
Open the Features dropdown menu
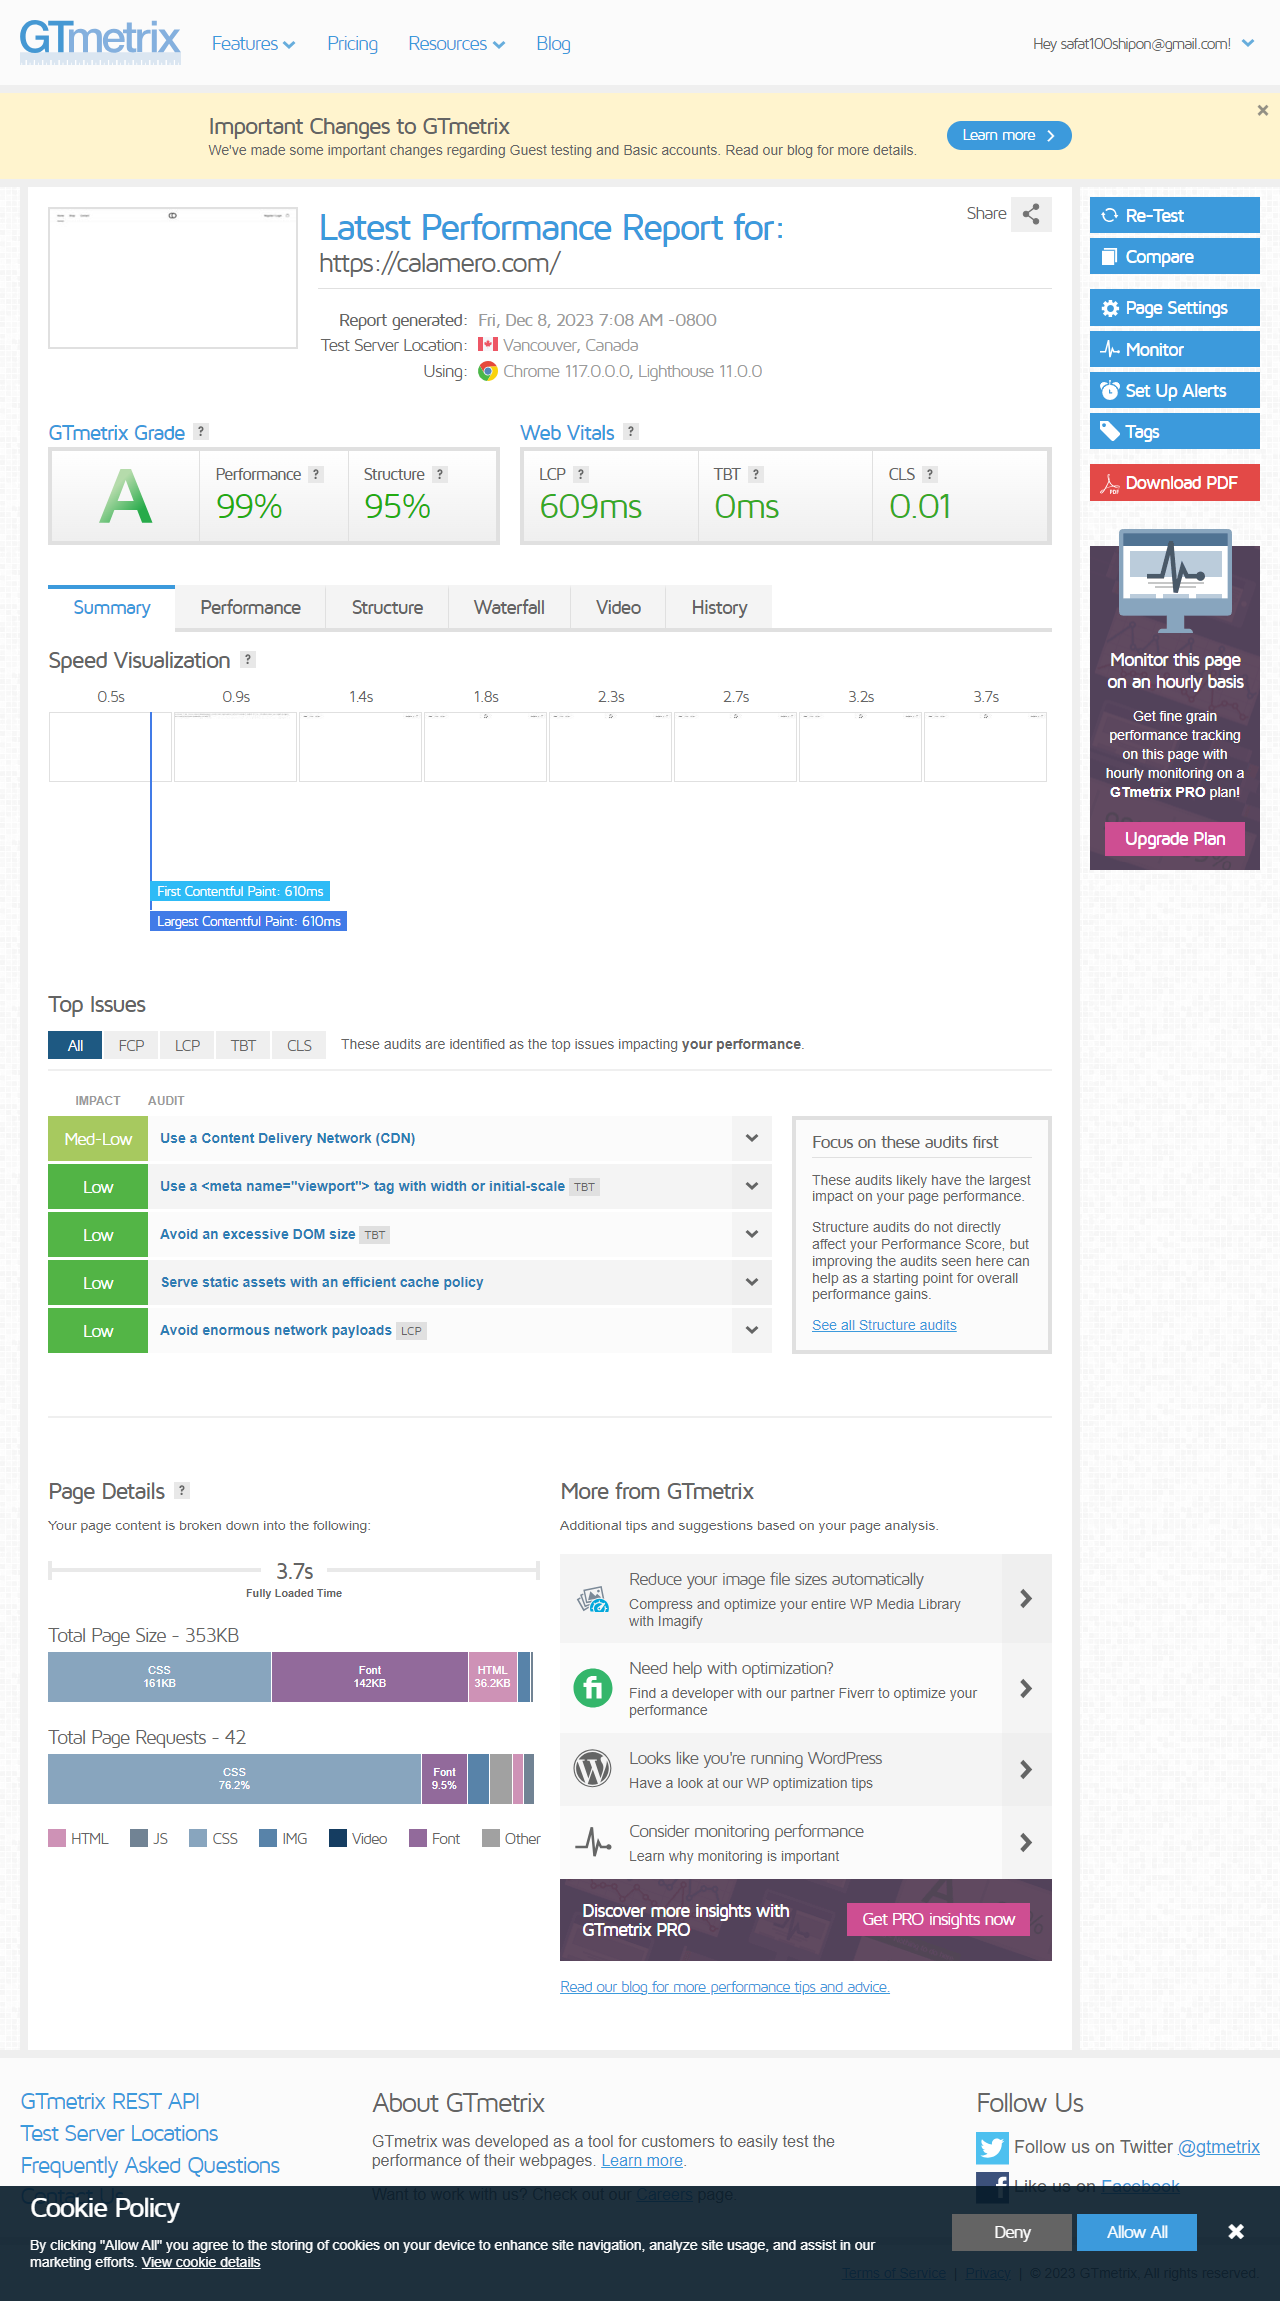point(253,44)
